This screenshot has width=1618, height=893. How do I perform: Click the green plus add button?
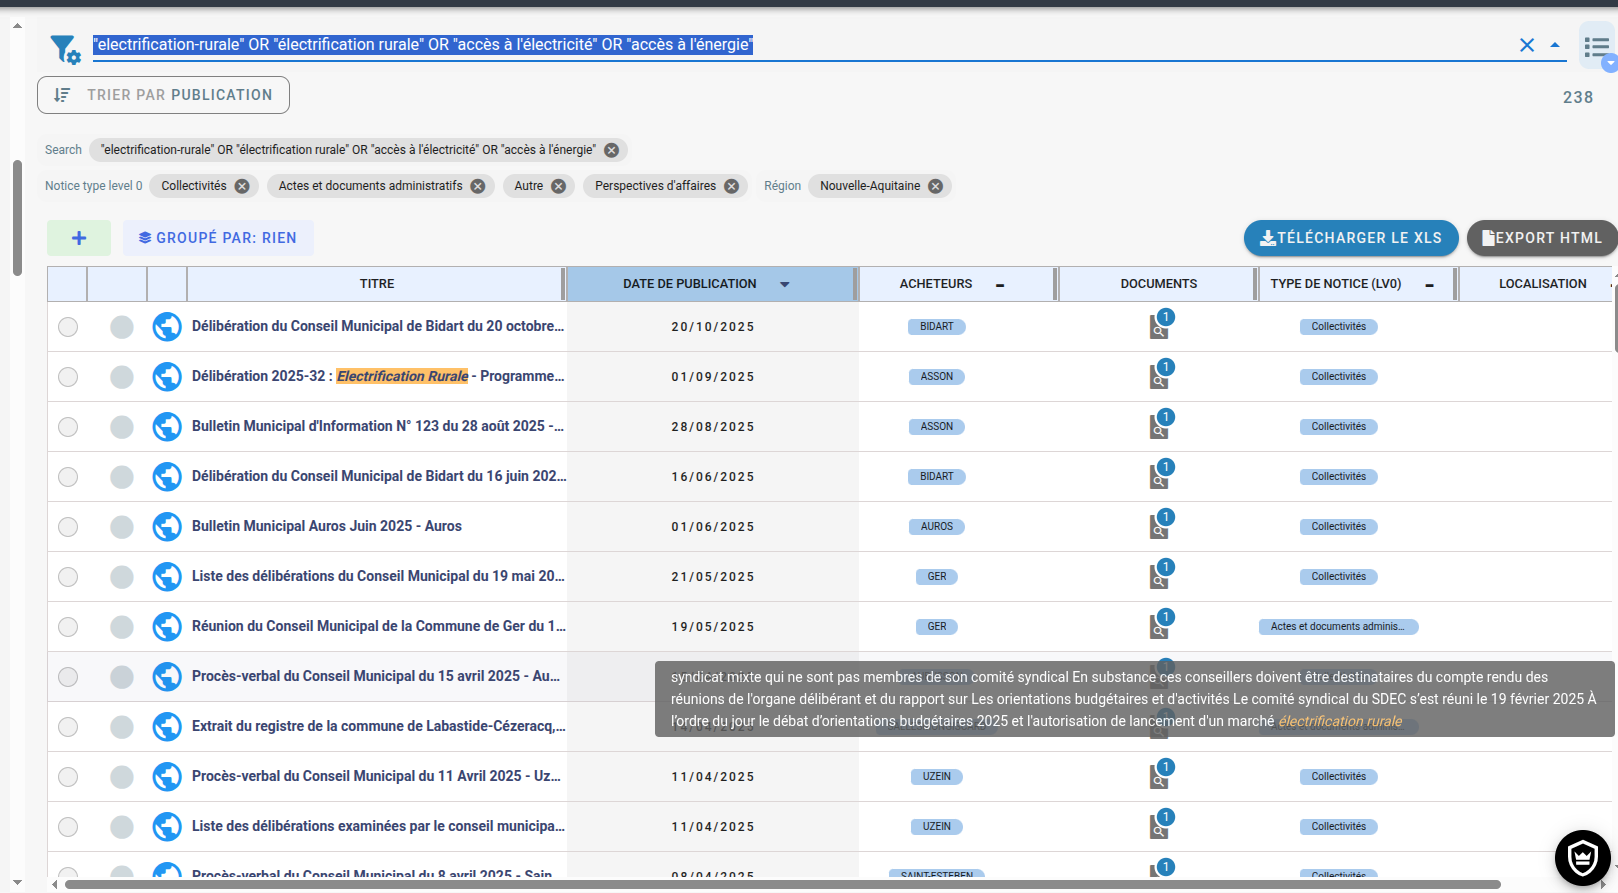79,238
